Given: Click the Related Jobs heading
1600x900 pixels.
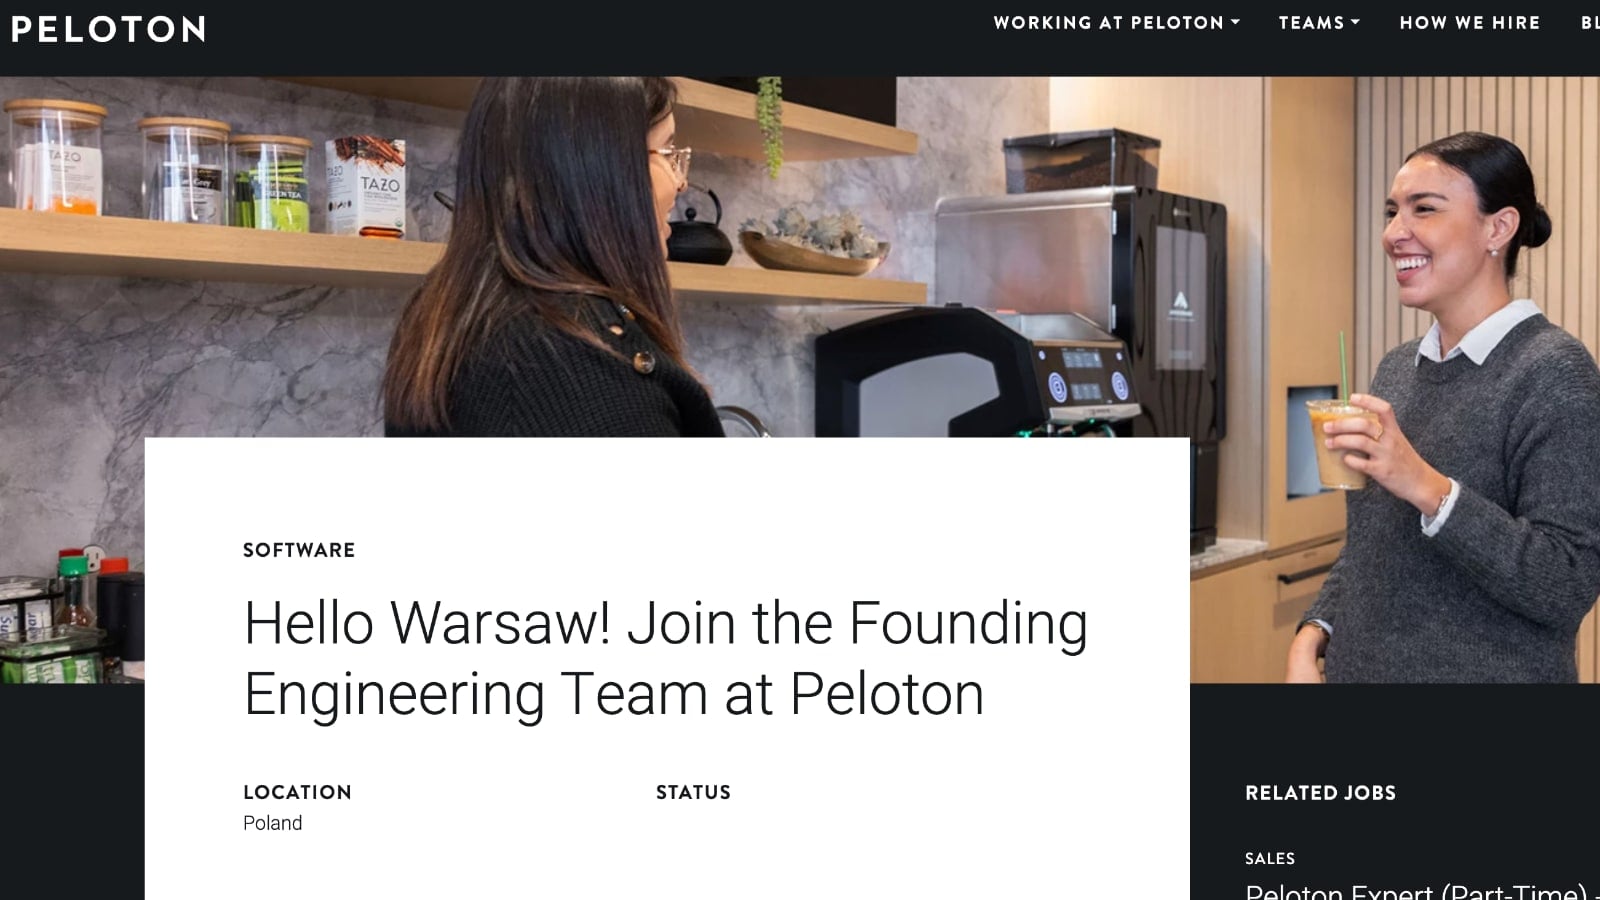Looking at the screenshot, I should pyautogui.click(x=1320, y=793).
